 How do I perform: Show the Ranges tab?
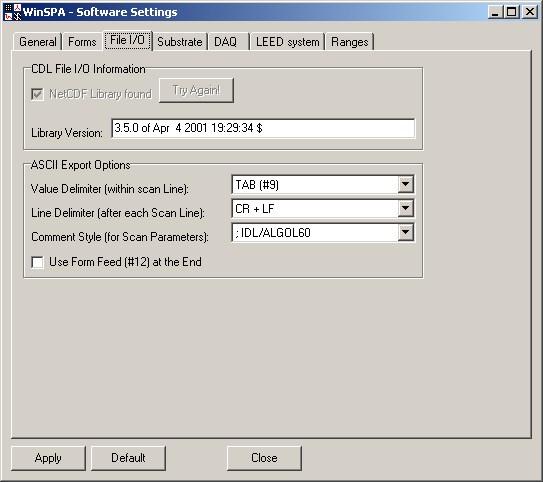click(349, 42)
